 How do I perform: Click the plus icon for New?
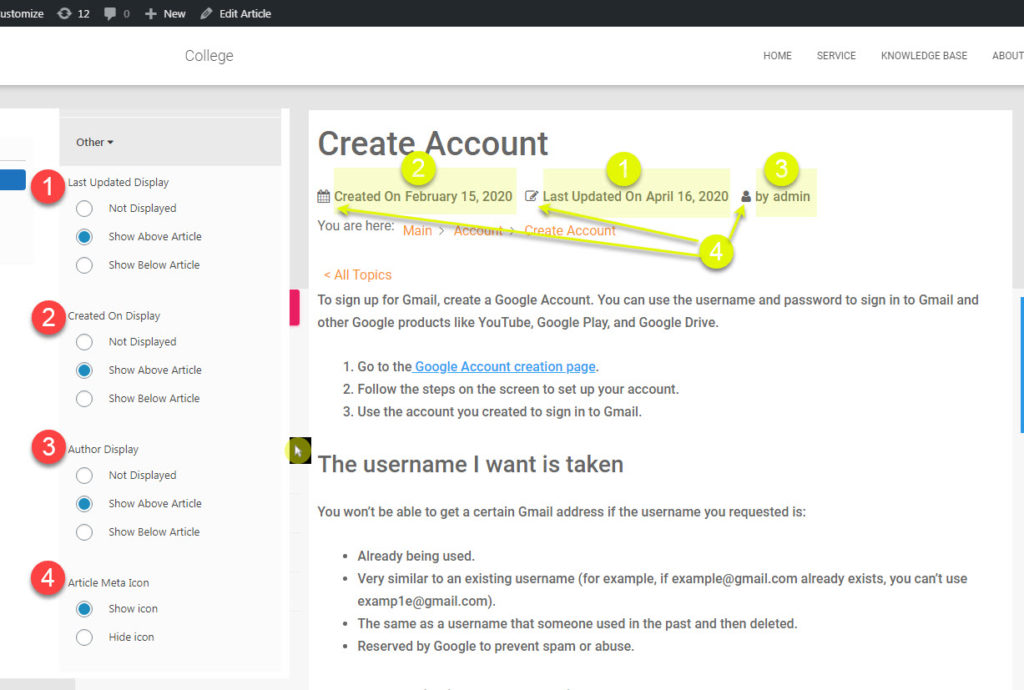(x=151, y=13)
